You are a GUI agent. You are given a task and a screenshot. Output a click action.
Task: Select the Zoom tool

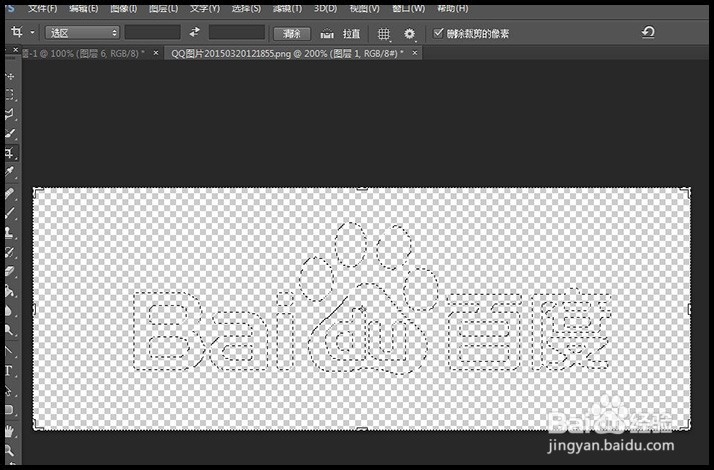point(9,451)
